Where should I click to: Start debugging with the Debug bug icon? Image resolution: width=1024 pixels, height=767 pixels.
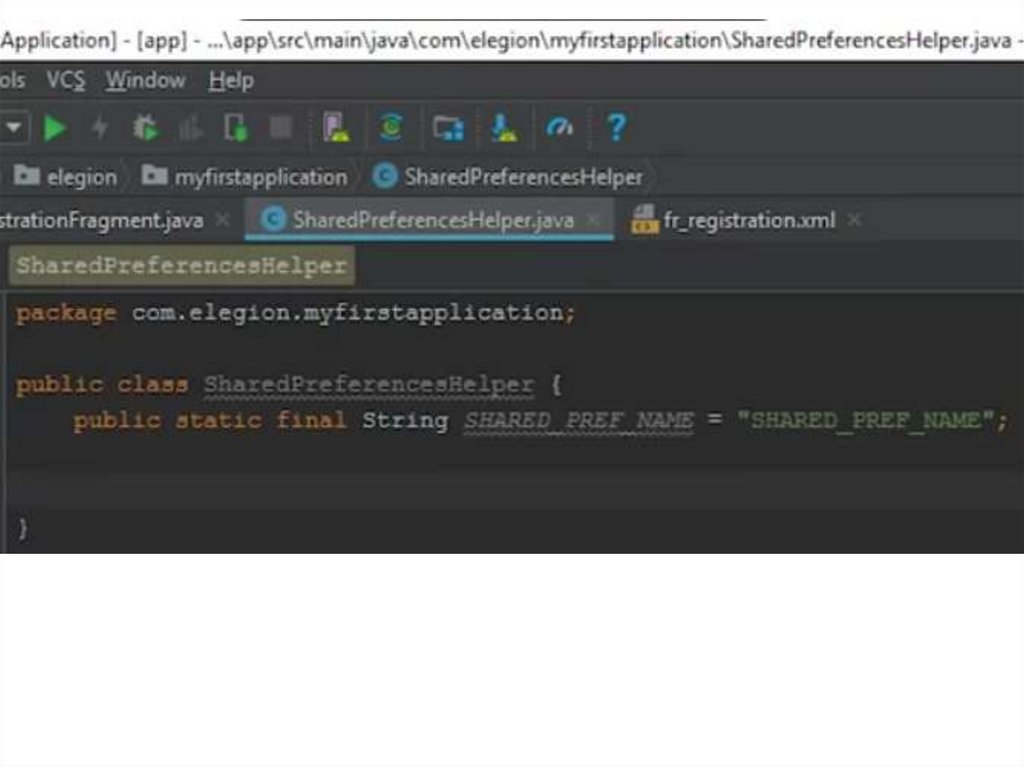pyautogui.click(x=146, y=128)
